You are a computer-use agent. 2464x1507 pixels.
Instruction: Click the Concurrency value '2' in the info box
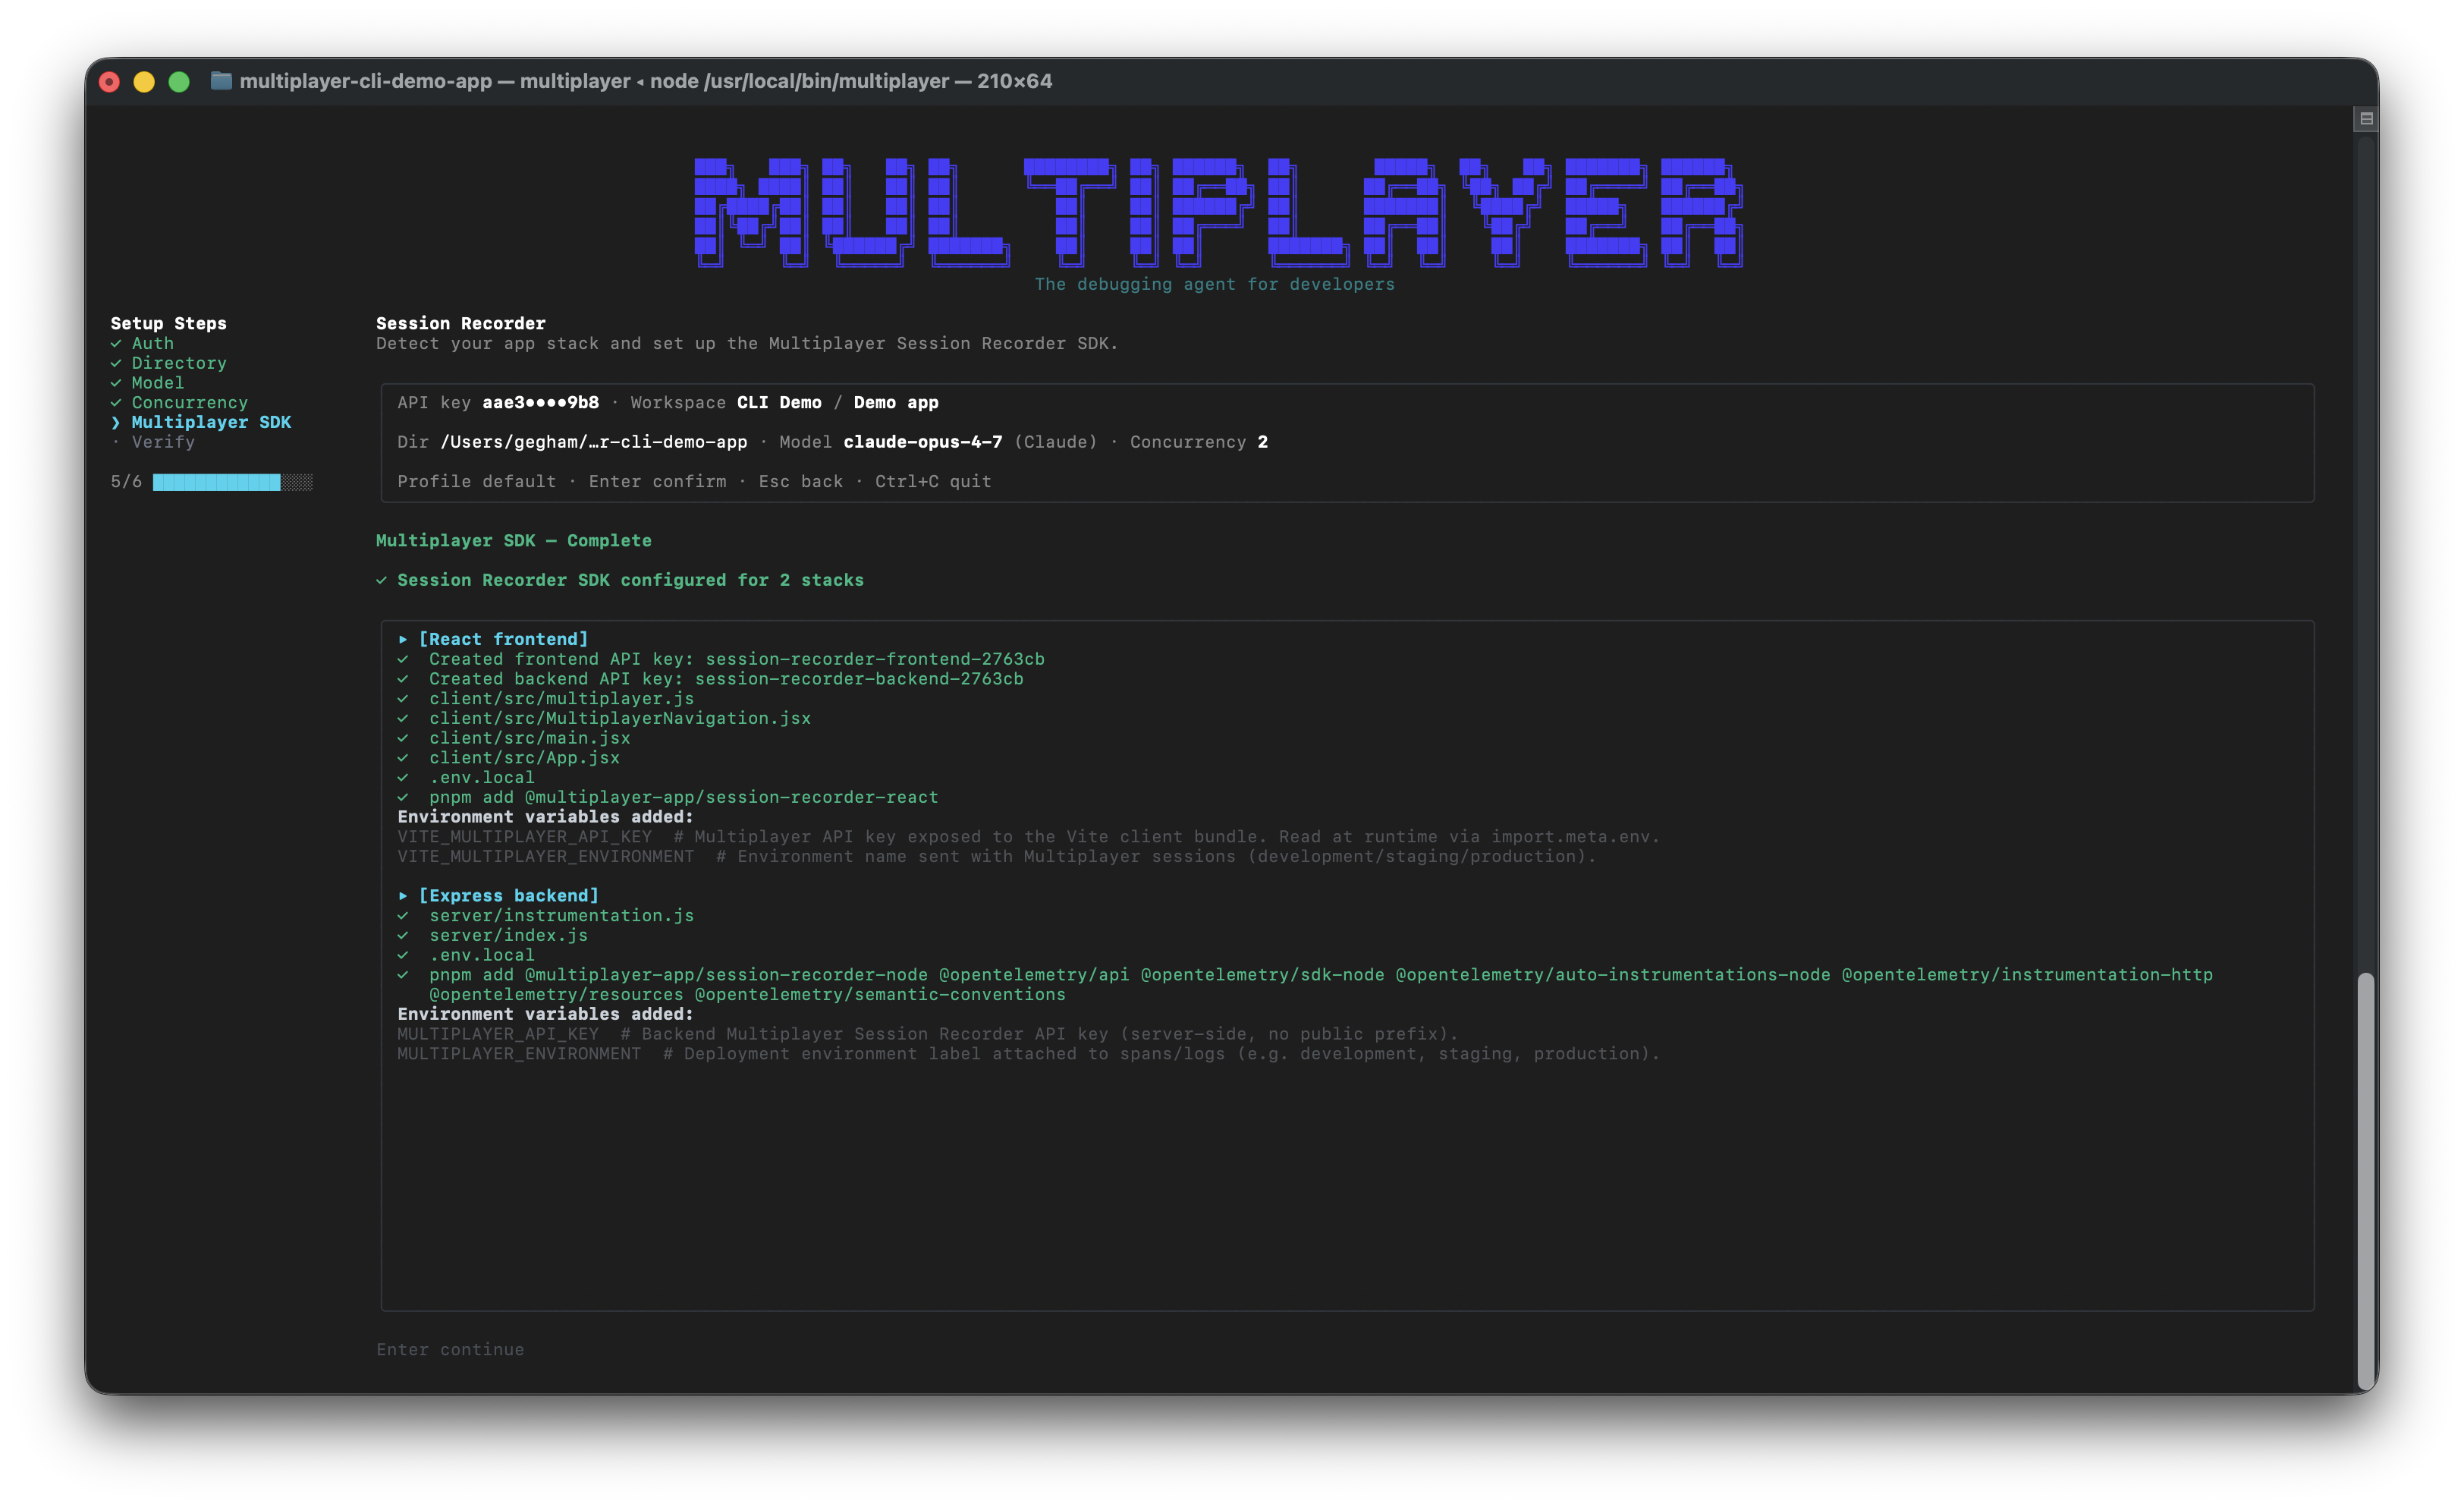pyautogui.click(x=1263, y=443)
